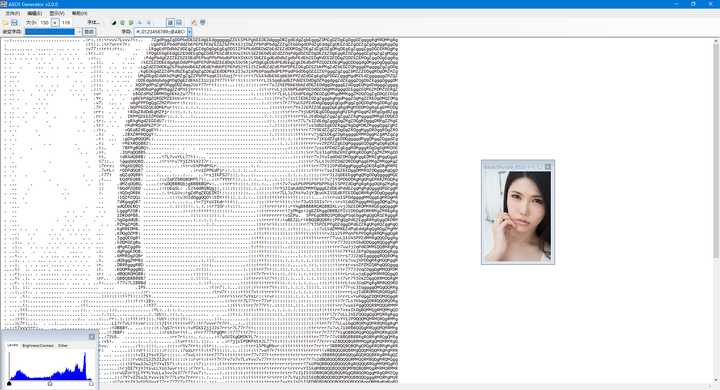Click the 字符 character set field
720x390 pixels.
(160, 32)
